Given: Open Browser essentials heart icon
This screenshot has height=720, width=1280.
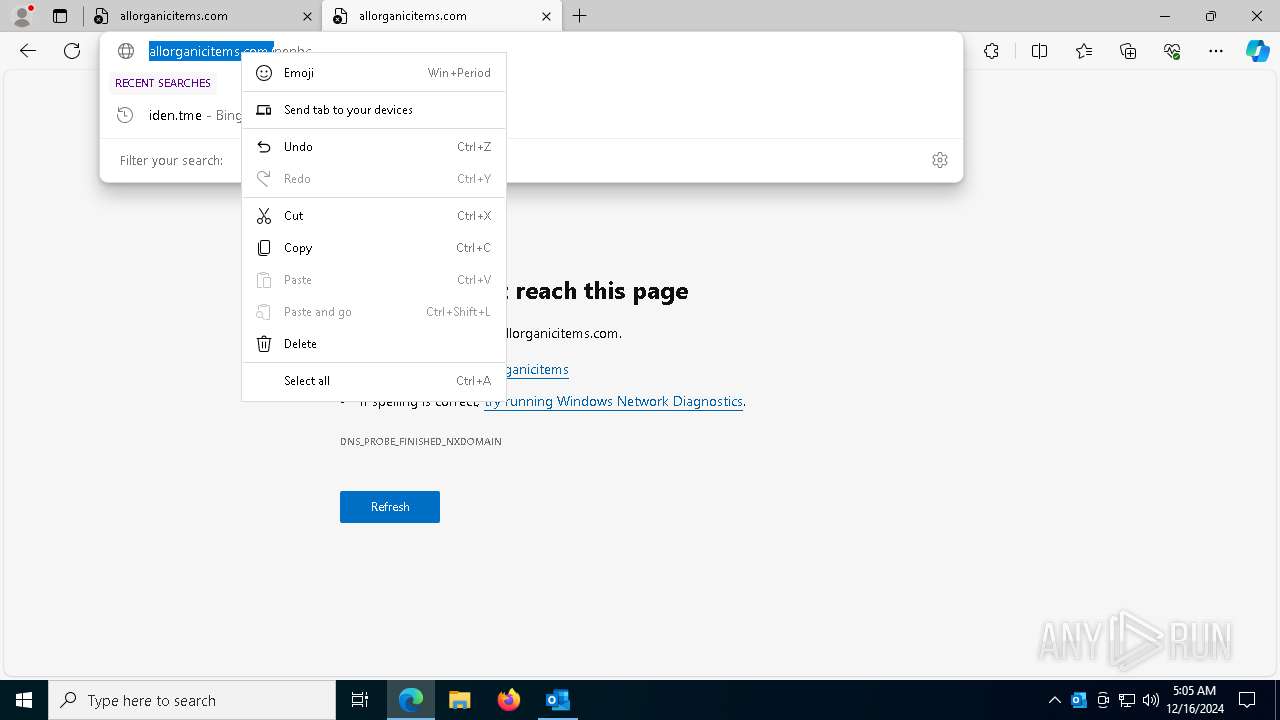Looking at the screenshot, I should 1172,51.
